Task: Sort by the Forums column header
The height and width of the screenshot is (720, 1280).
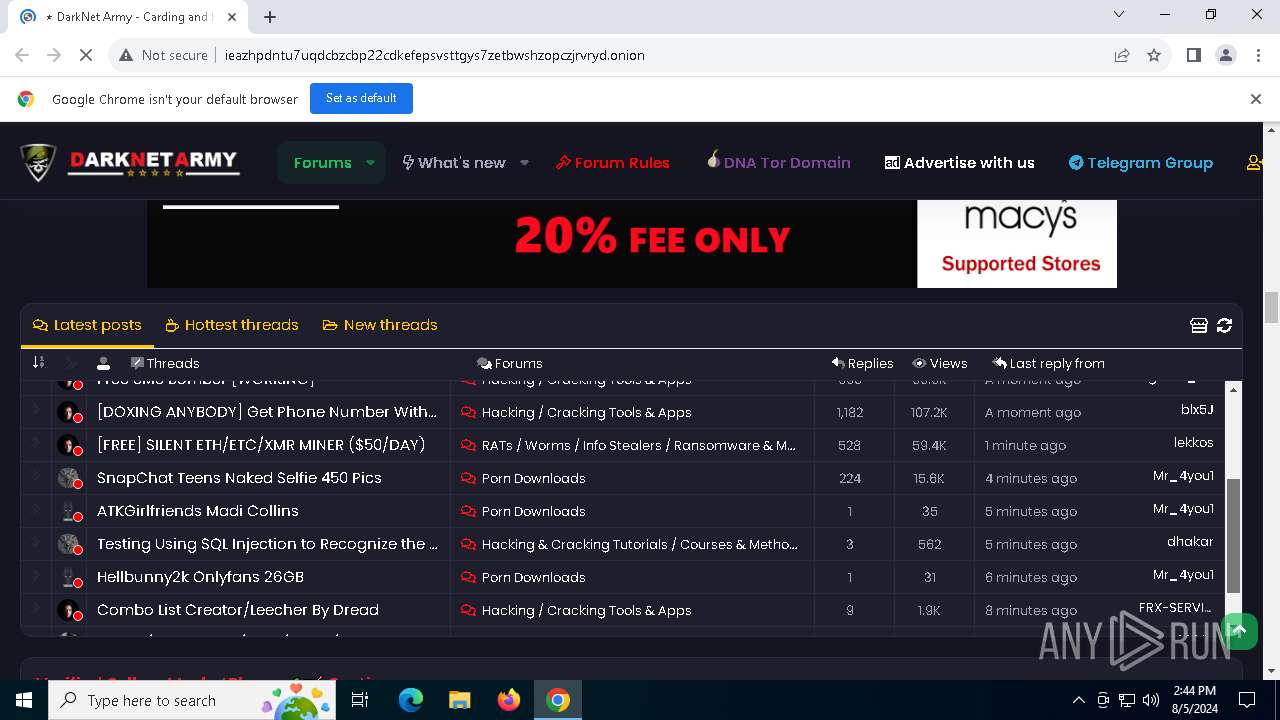Action: click(510, 363)
